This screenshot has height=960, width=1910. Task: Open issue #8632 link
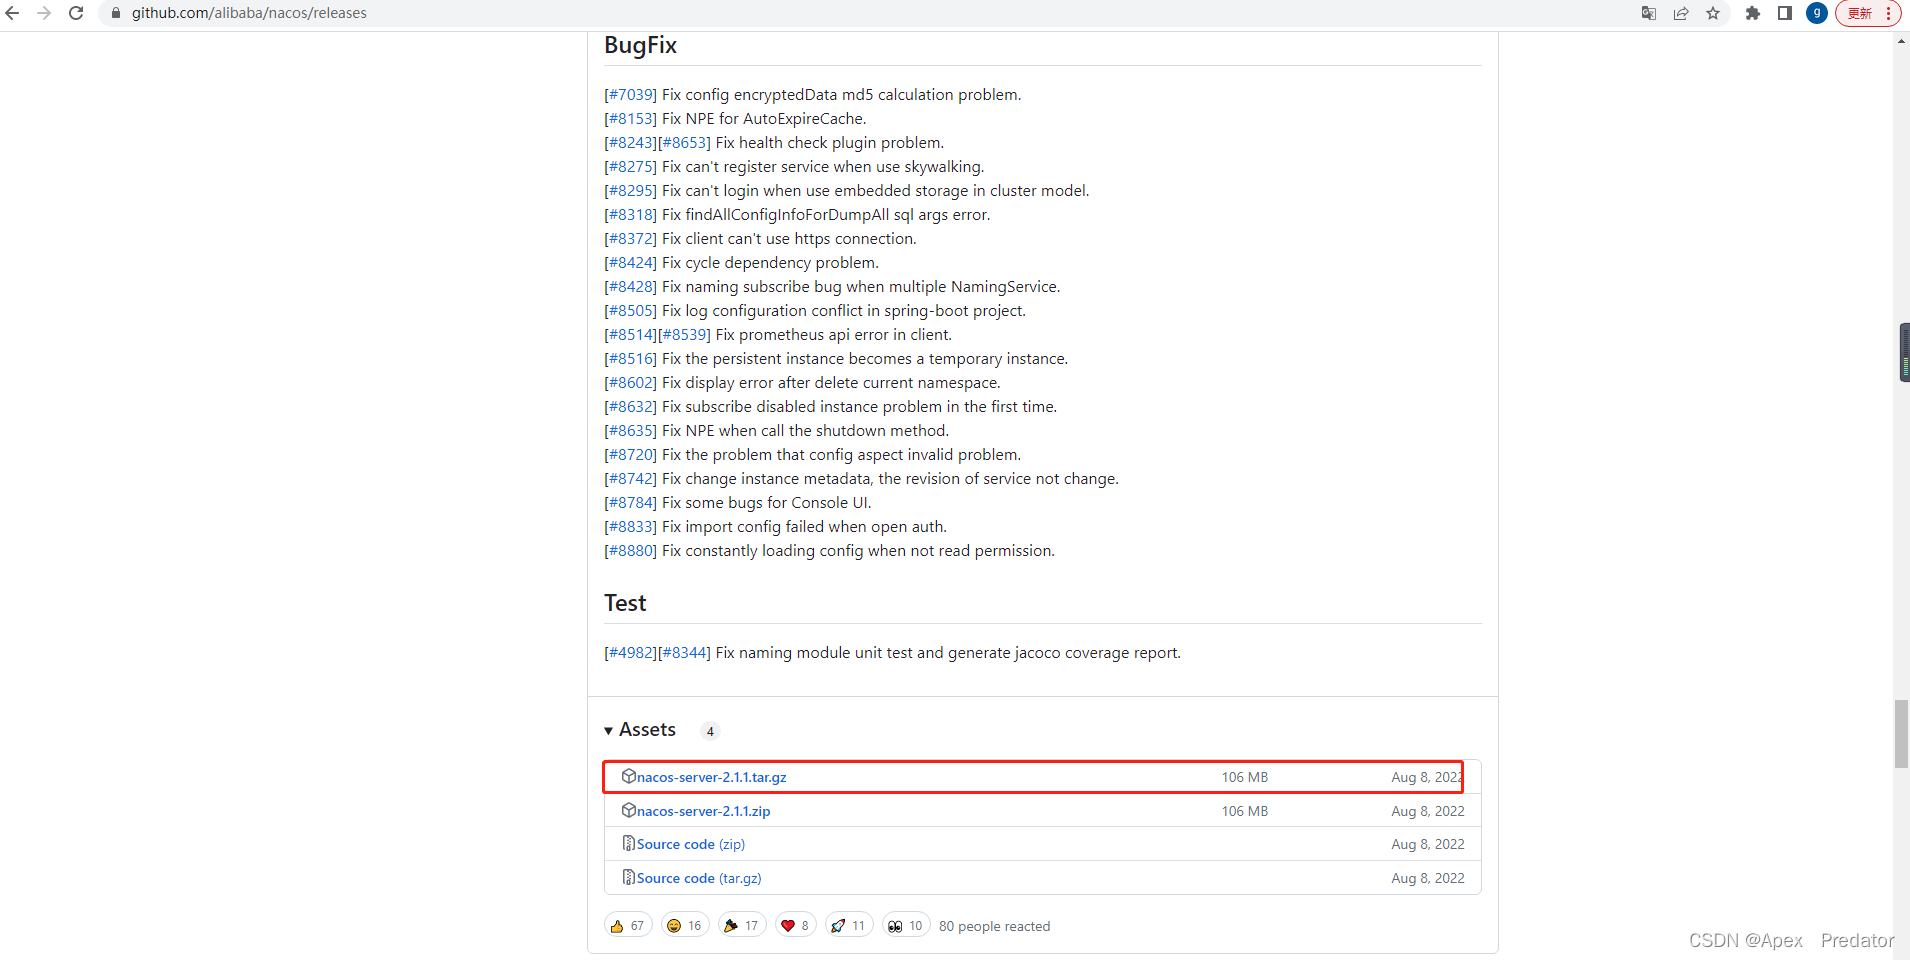pos(630,407)
